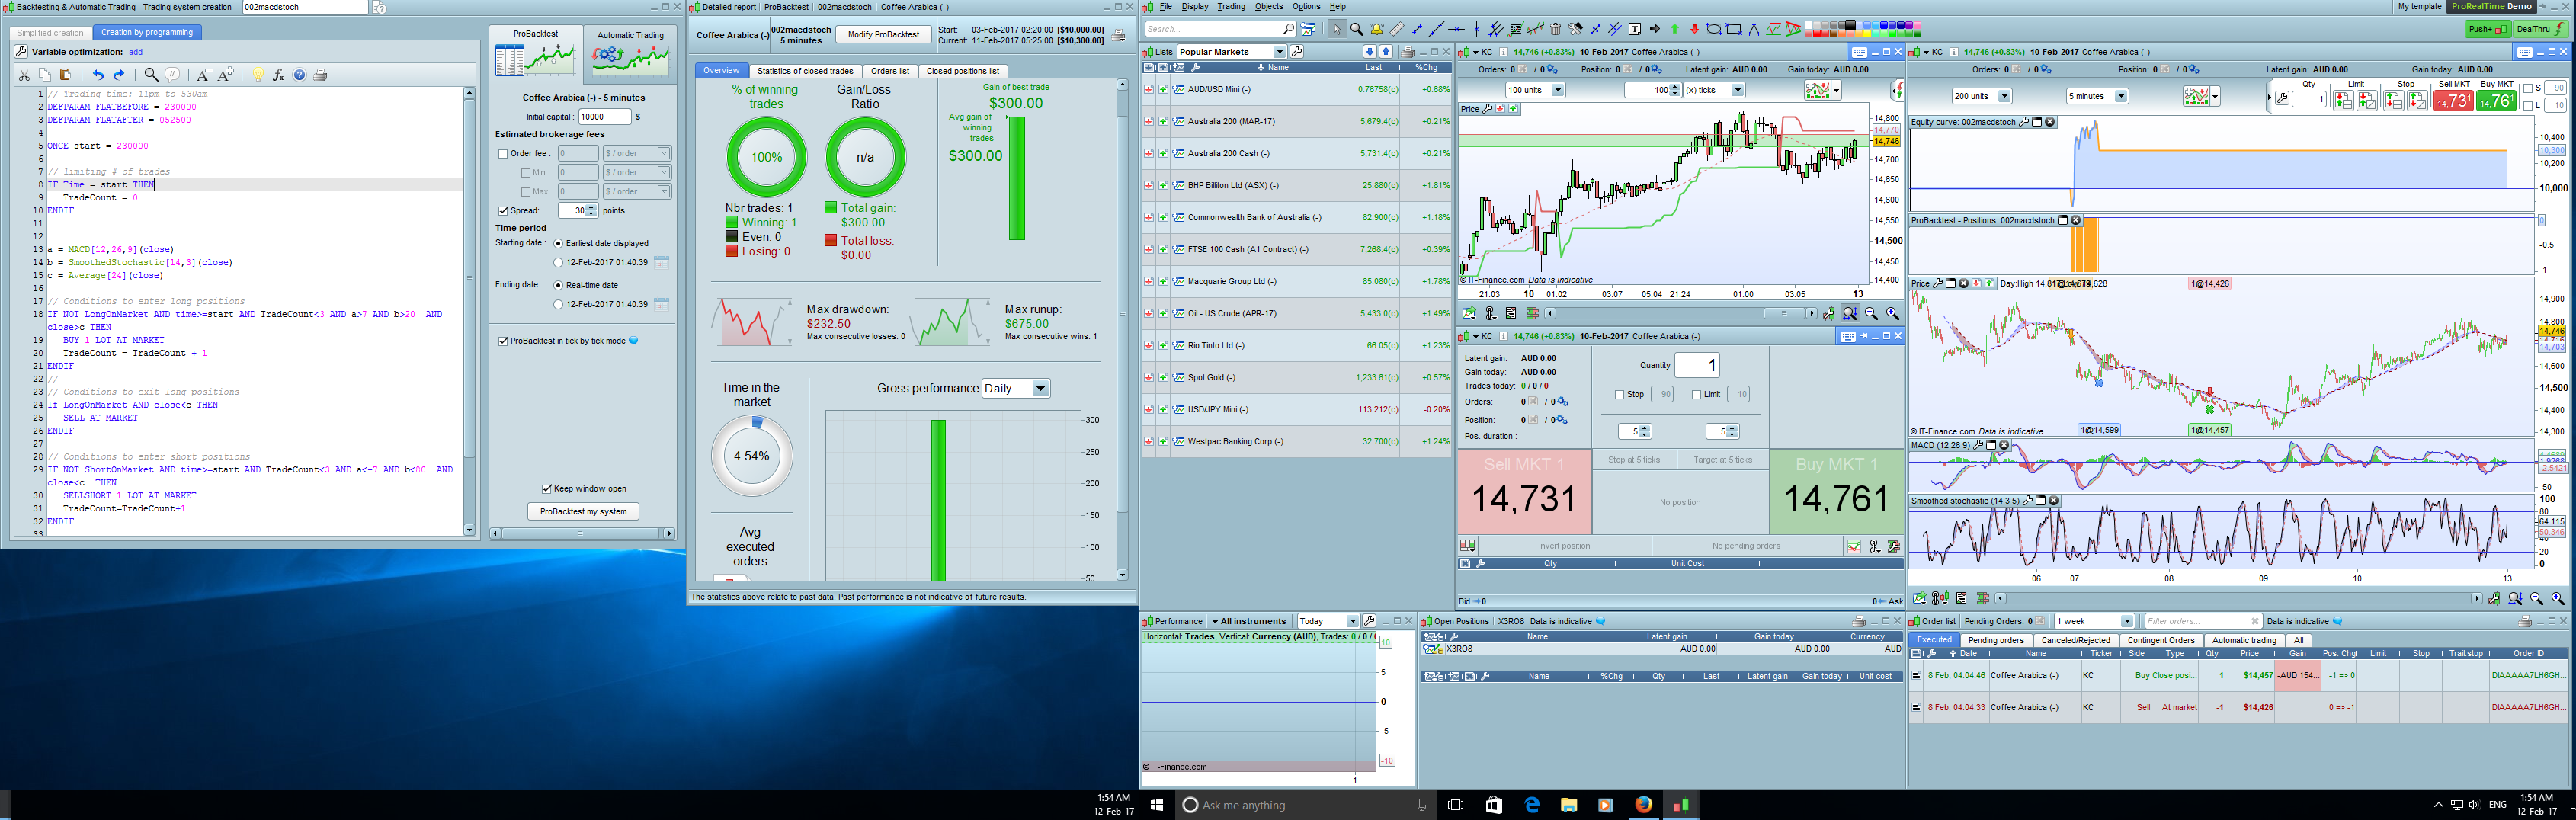Enable the Order fee checkbox
The width and height of the screenshot is (2576, 820).
click(503, 154)
